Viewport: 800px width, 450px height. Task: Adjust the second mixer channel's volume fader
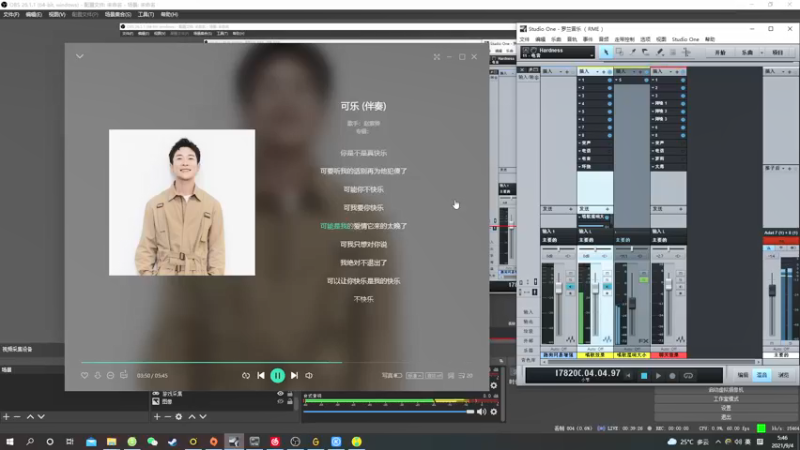tap(595, 288)
